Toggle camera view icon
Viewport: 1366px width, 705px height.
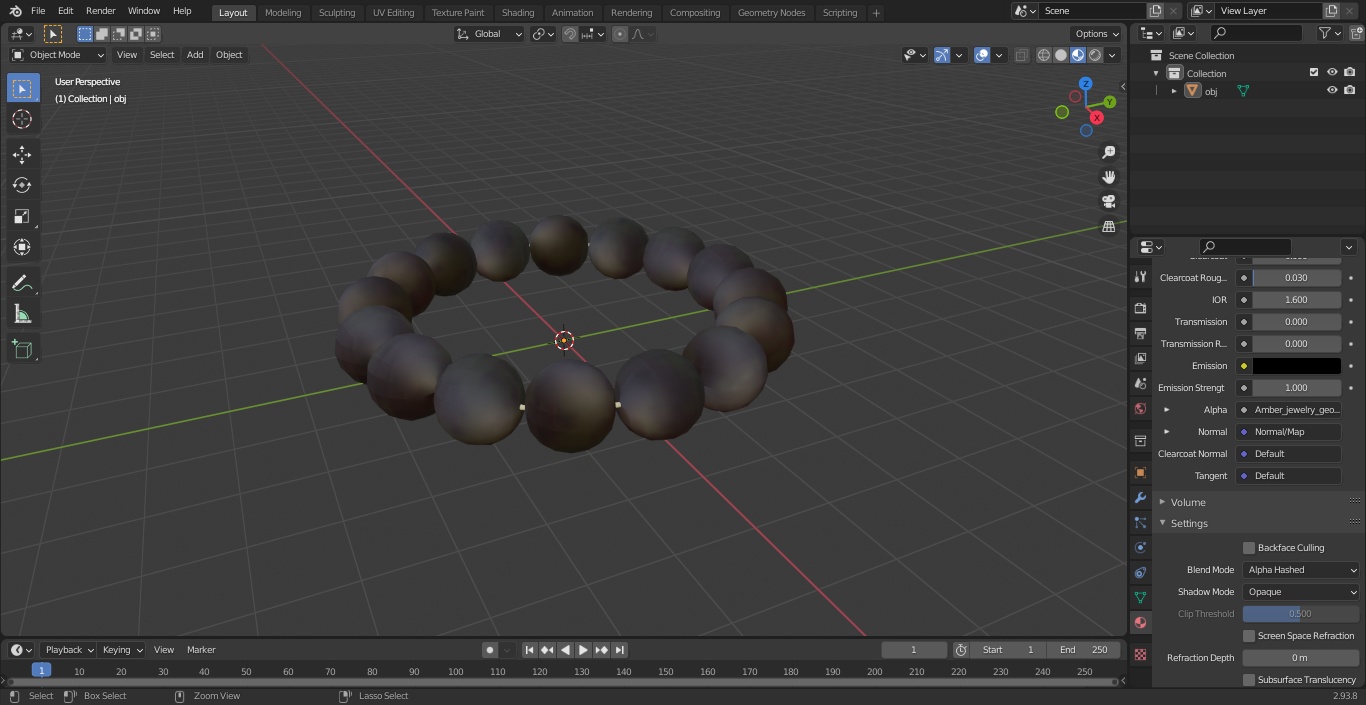[x=1108, y=201]
